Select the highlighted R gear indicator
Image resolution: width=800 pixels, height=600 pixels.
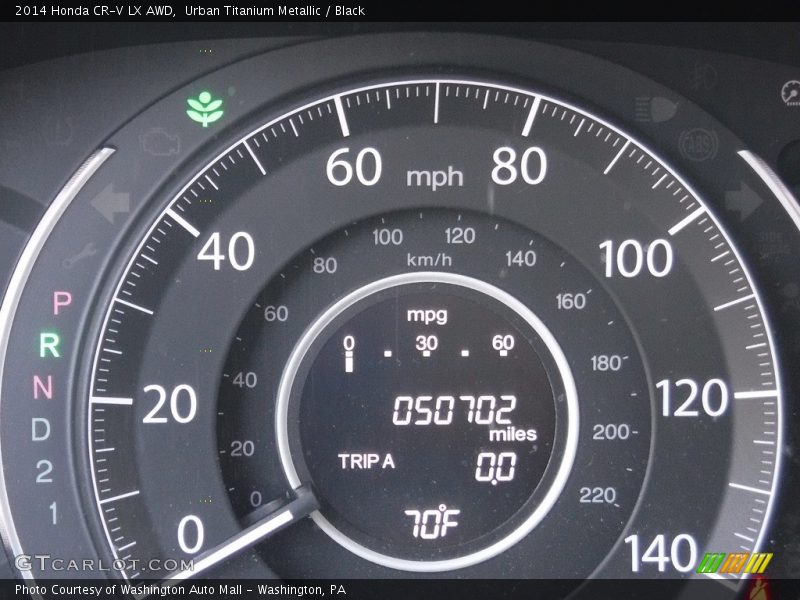[49, 345]
